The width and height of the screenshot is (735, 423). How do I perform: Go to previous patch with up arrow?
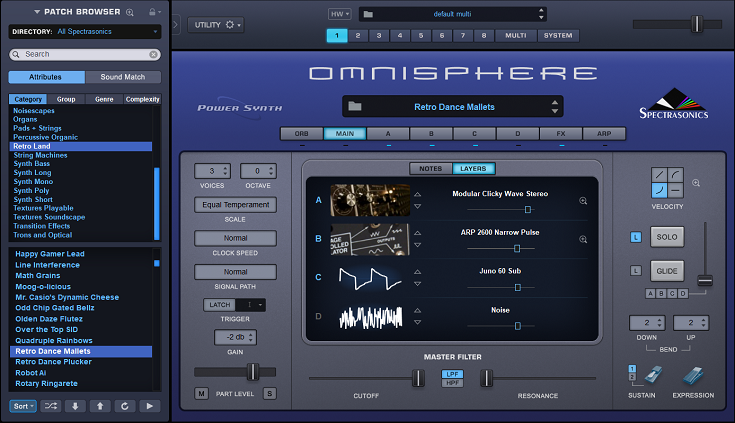(x=100, y=406)
